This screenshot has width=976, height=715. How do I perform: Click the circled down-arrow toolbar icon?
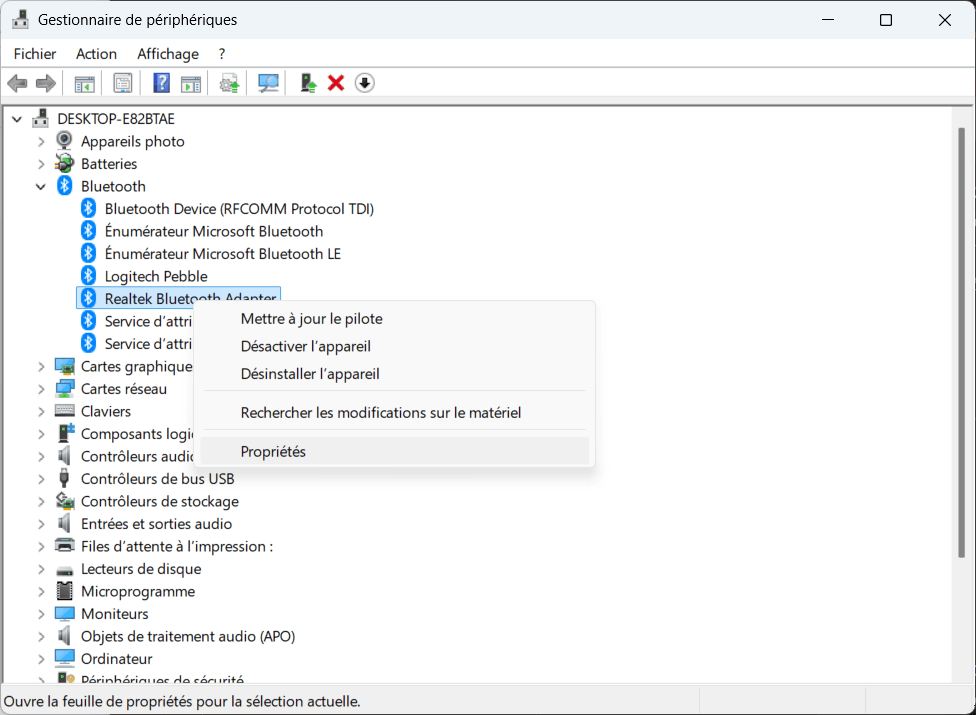pos(365,83)
